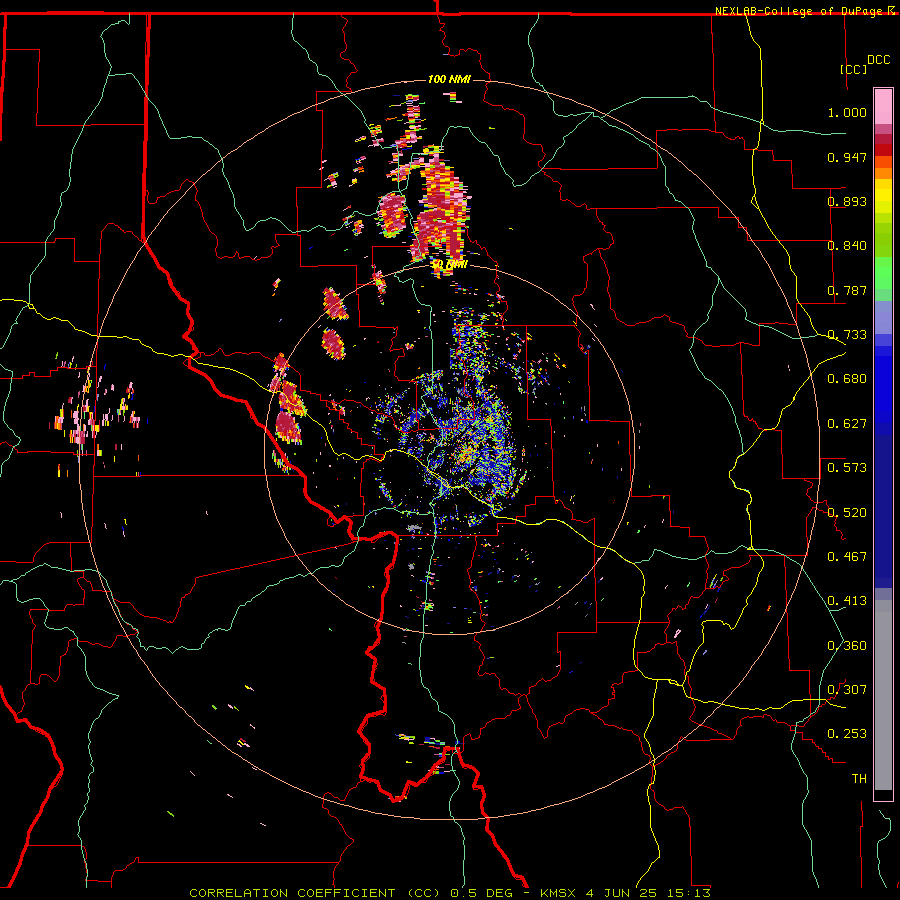
Task: Click the KMSX radar site identifier in the caption
Action: point(560,893)
